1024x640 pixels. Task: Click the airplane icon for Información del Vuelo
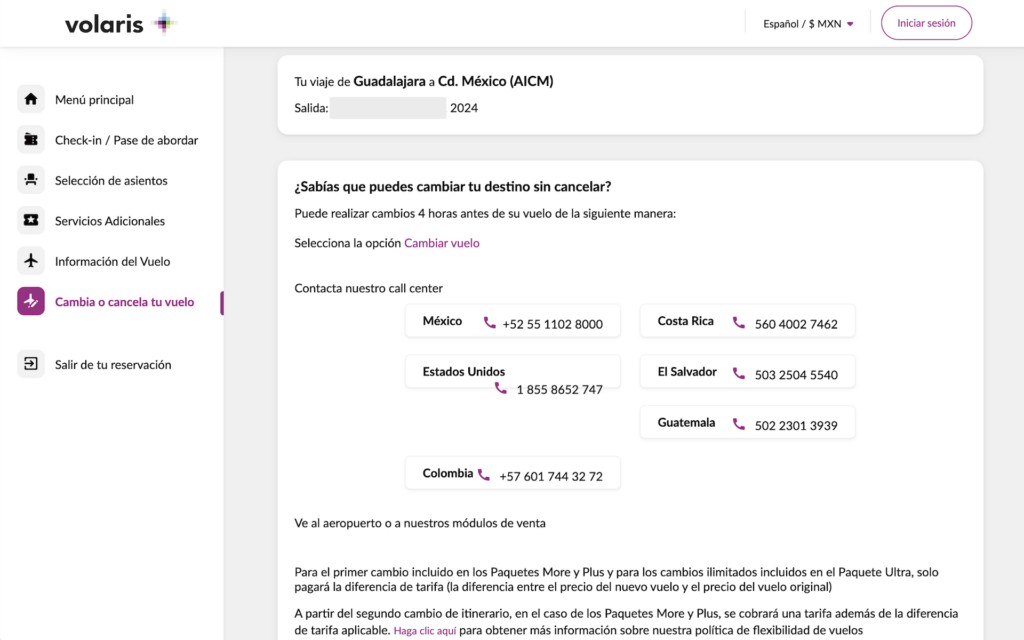click(x=31, y=261)
